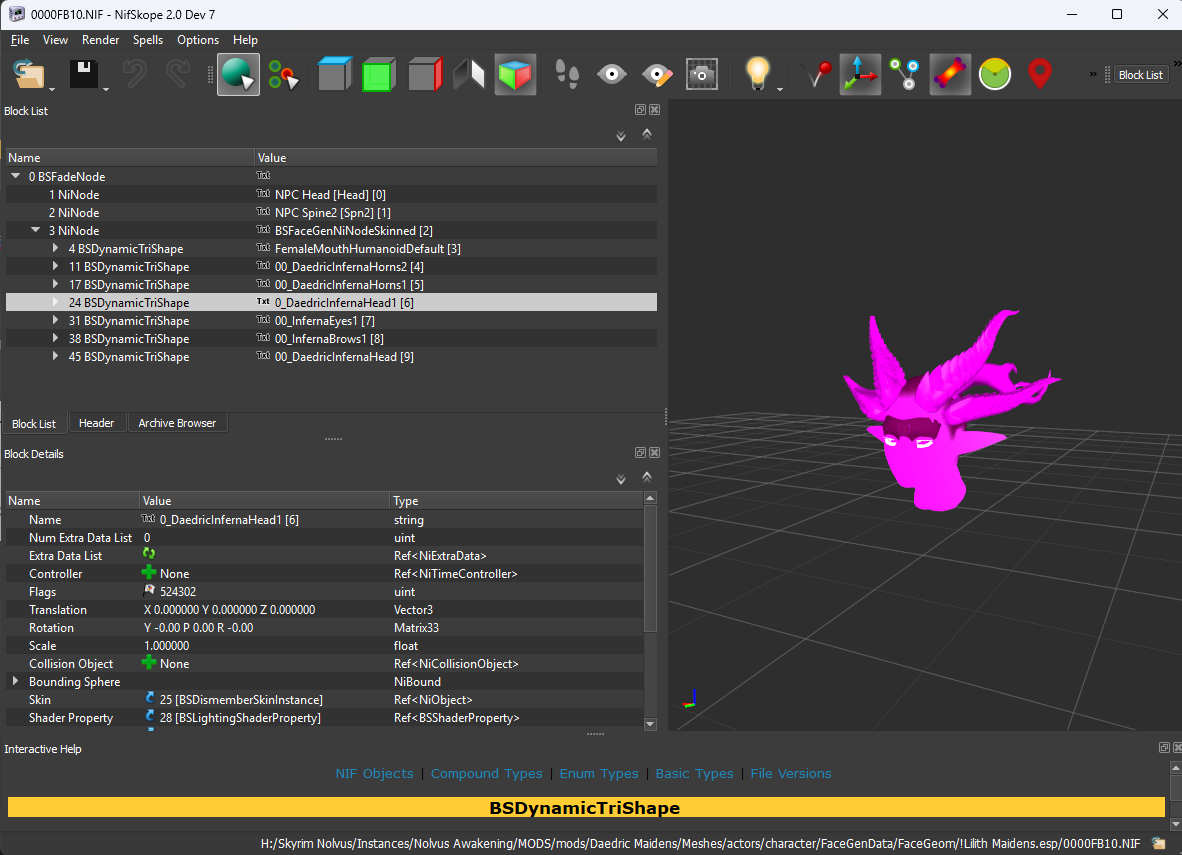
Task: Open Compound Types help link
Action: 486,774
